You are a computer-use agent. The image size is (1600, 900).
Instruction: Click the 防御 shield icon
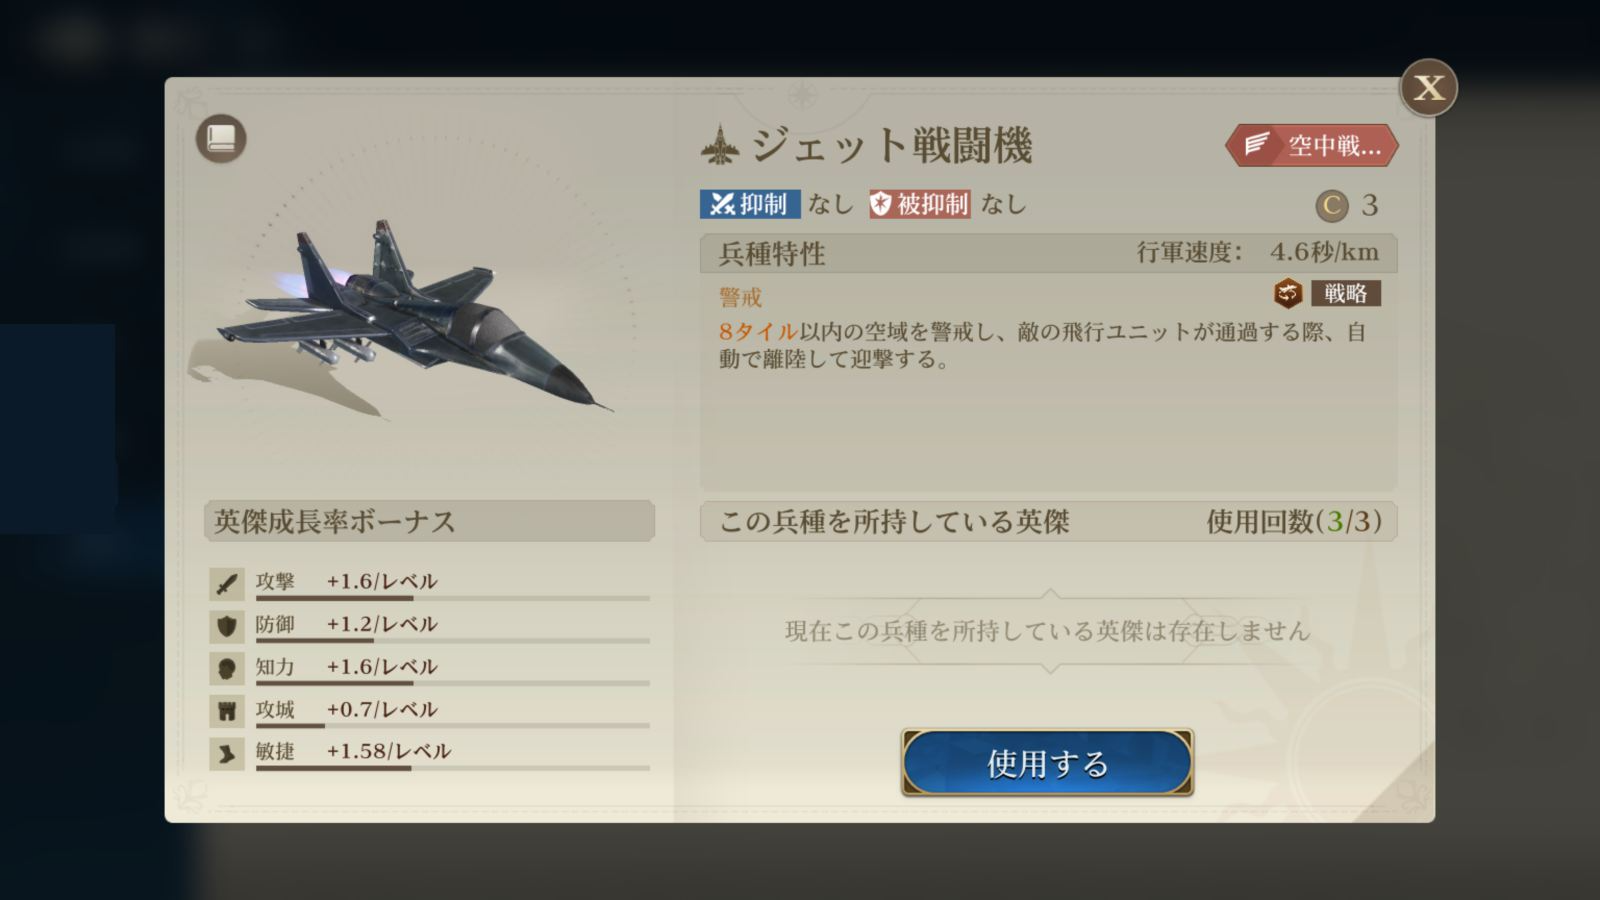(227, 626)
